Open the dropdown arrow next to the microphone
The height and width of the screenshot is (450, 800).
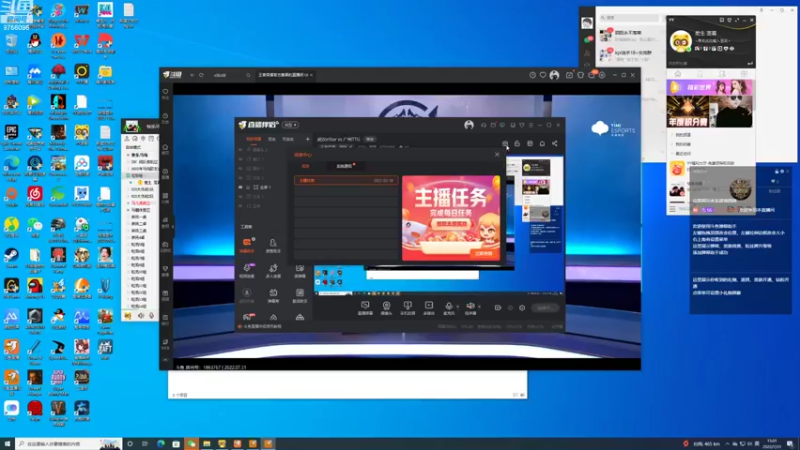[x=457, y=307]
